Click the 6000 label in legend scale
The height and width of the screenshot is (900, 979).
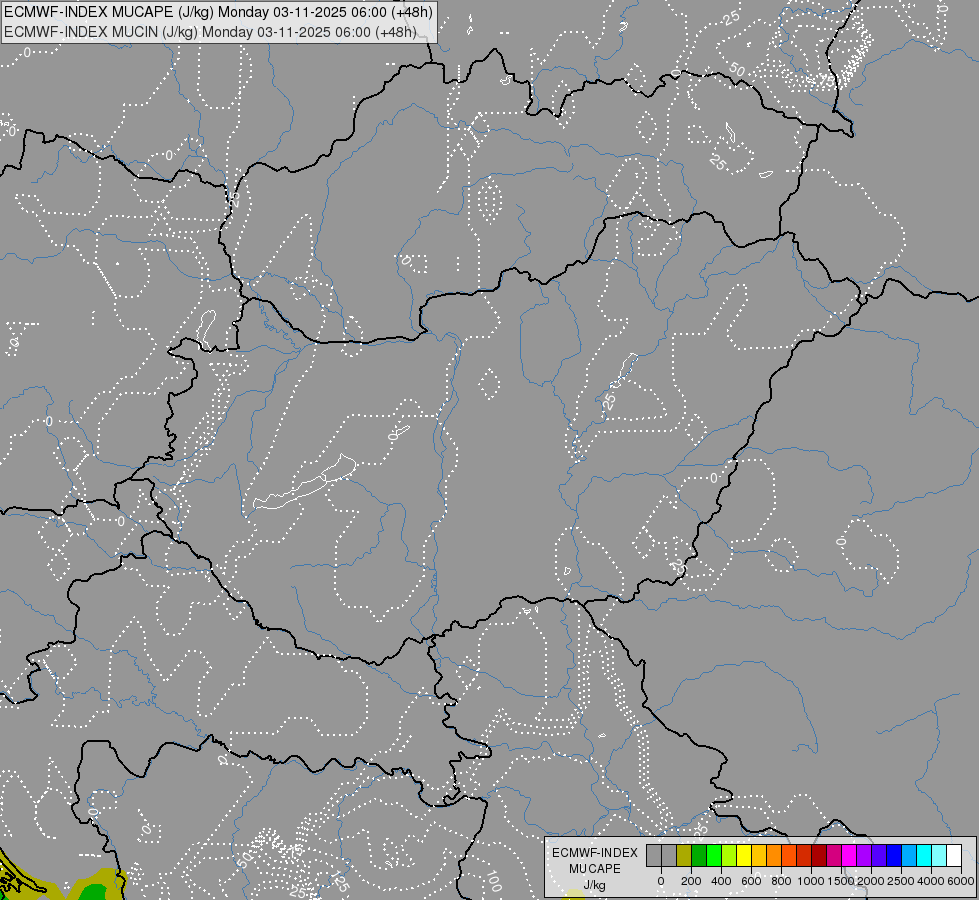coord(961,881)
